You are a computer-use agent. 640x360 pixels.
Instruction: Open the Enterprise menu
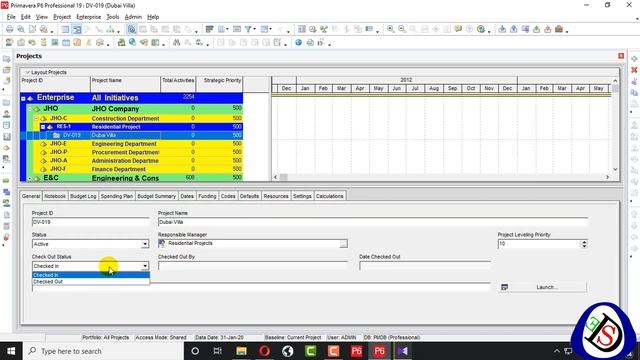click(89, 17)
